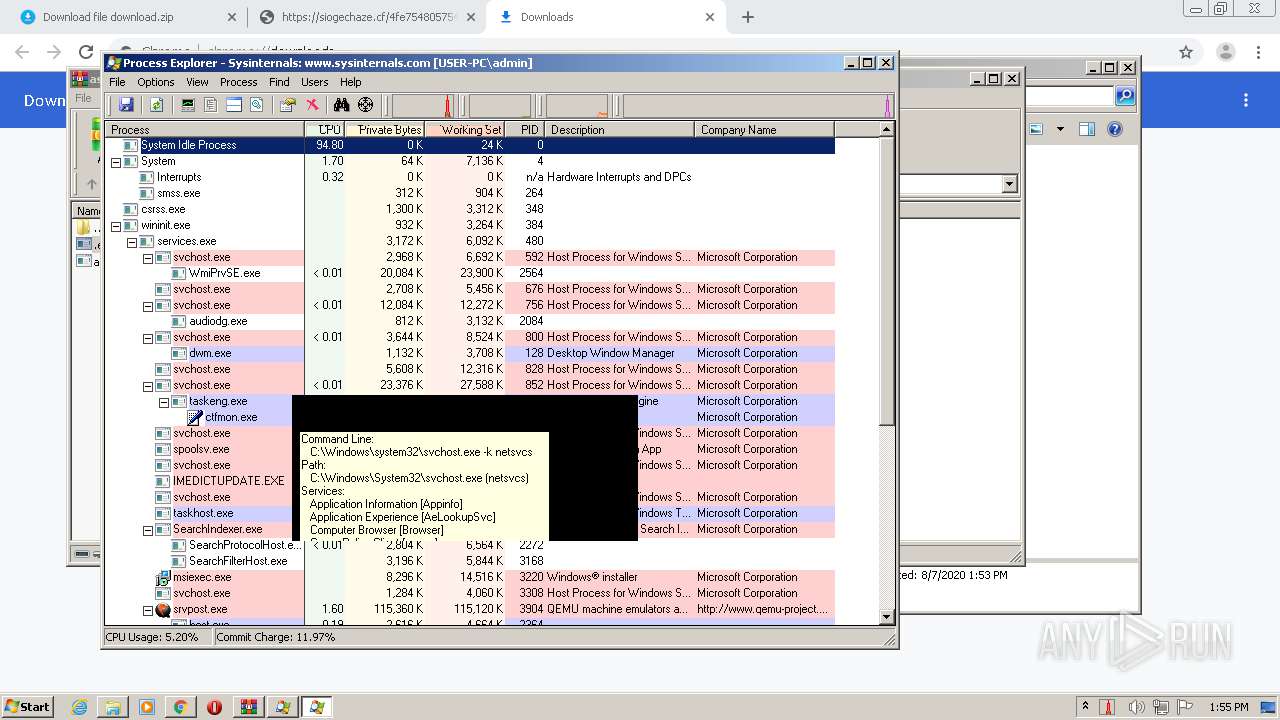Open the Process menu
This screenshot has width=1280, height=720.
coord(238,82)
